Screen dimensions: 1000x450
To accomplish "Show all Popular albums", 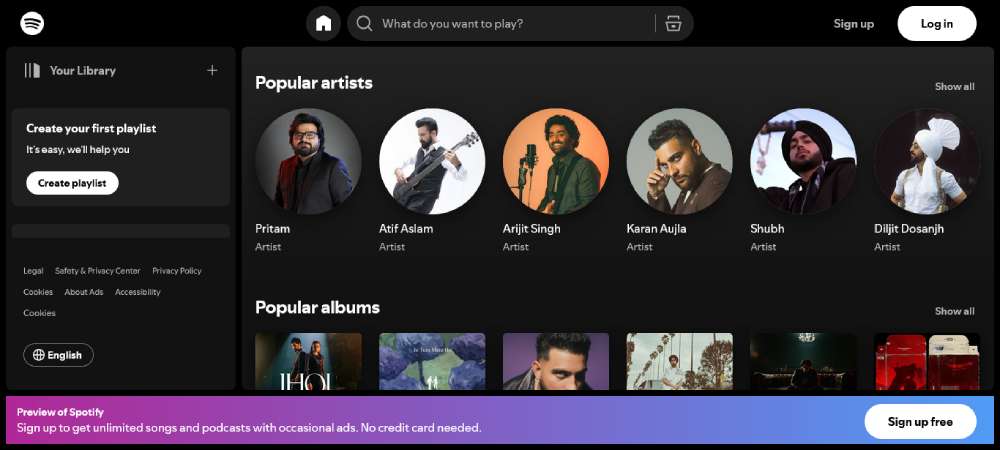I will pos(954,311).
